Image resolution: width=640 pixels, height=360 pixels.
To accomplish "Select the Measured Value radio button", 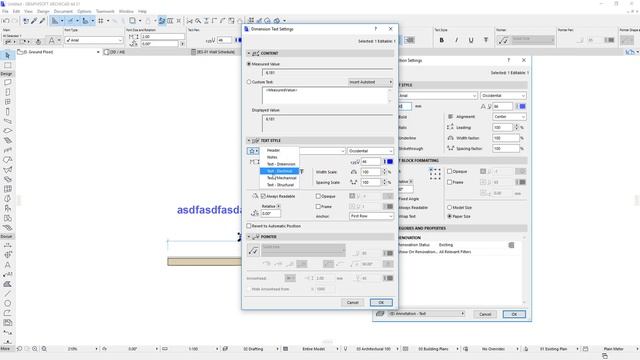I will (x=249, y=64).
